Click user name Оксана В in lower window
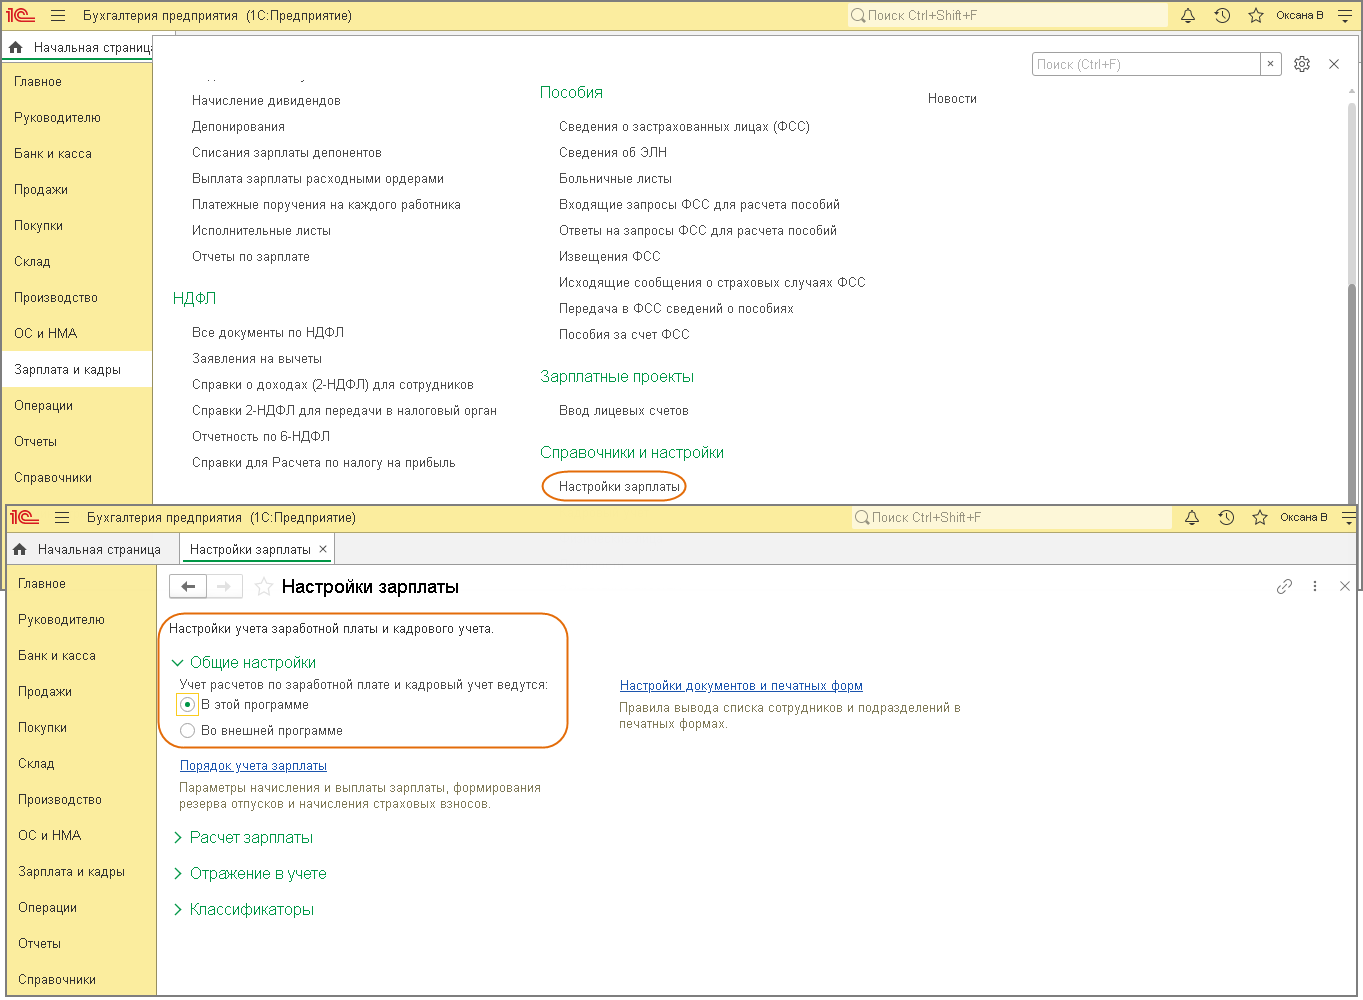The height and width of the screenshot is (1000, 1363). tap(1304, 518)
